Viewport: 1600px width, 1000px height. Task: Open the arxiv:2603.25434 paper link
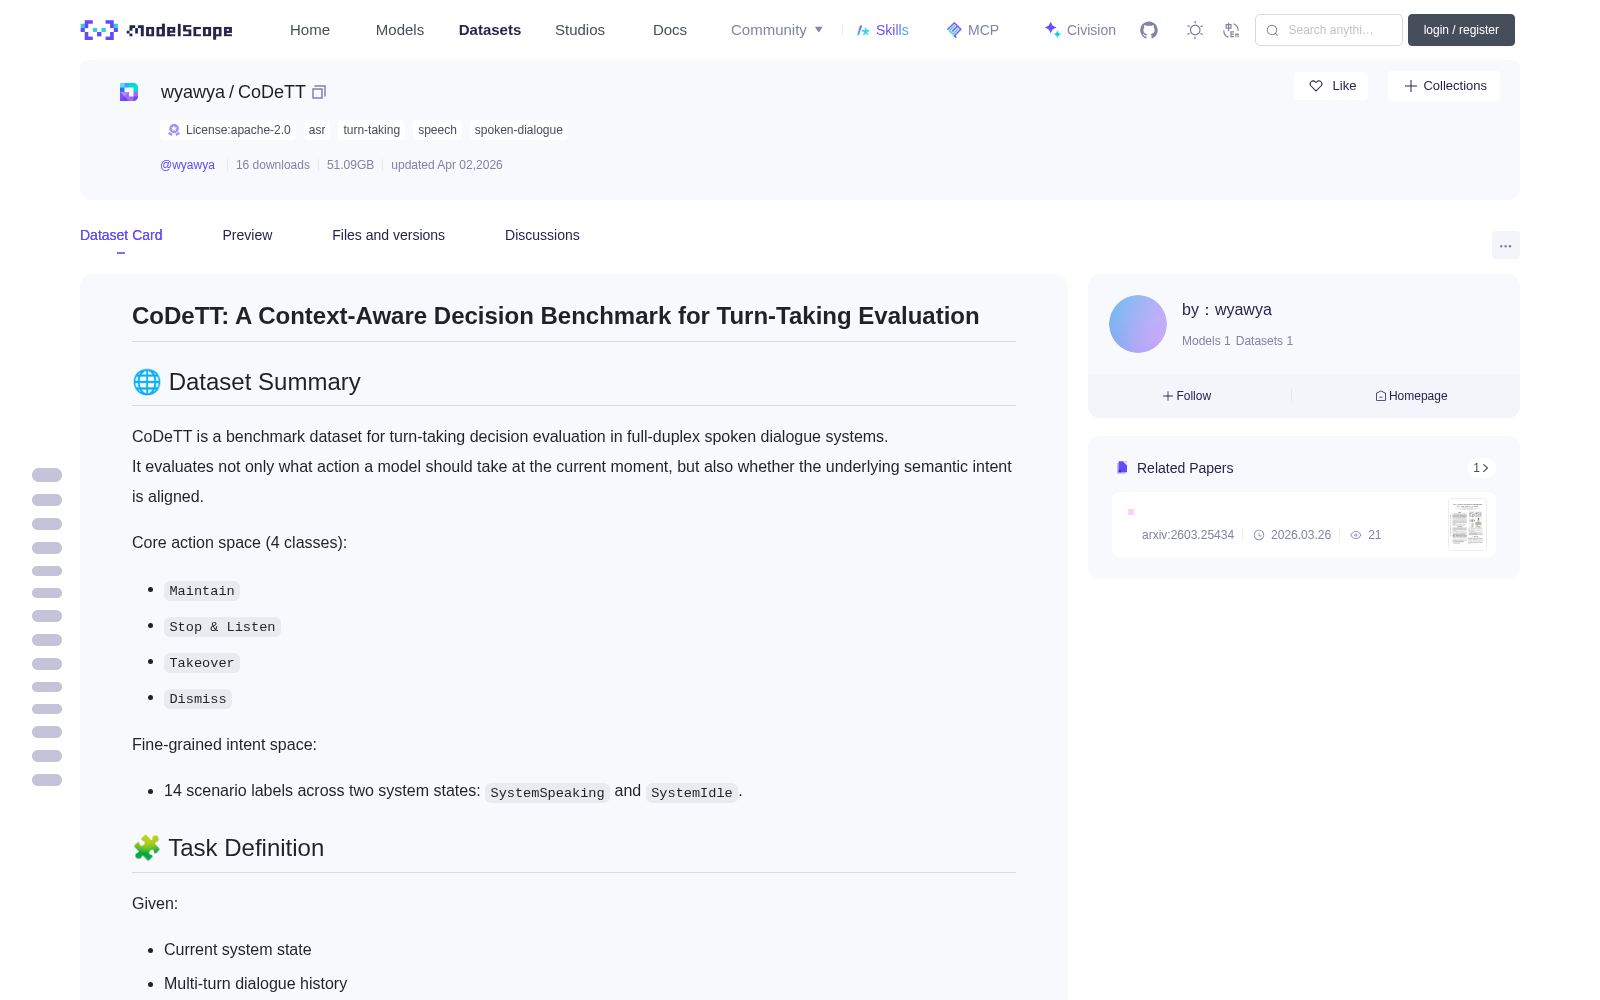pyautogui.click(x=1188, y=535)
